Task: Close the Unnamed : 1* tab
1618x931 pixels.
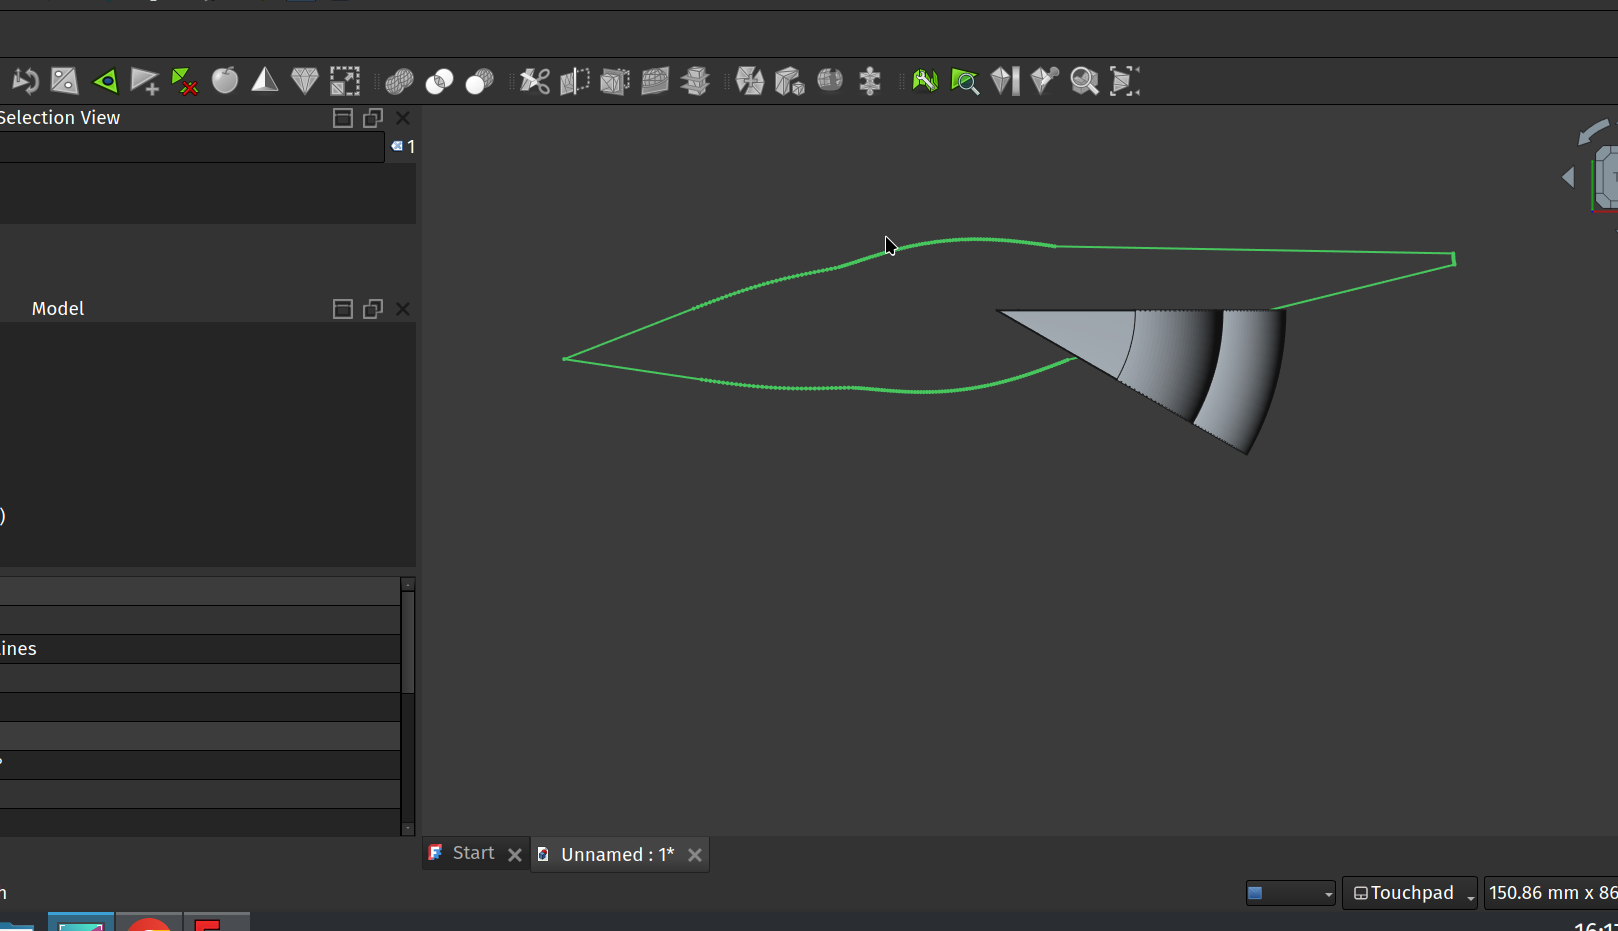Action: point(695,855)
